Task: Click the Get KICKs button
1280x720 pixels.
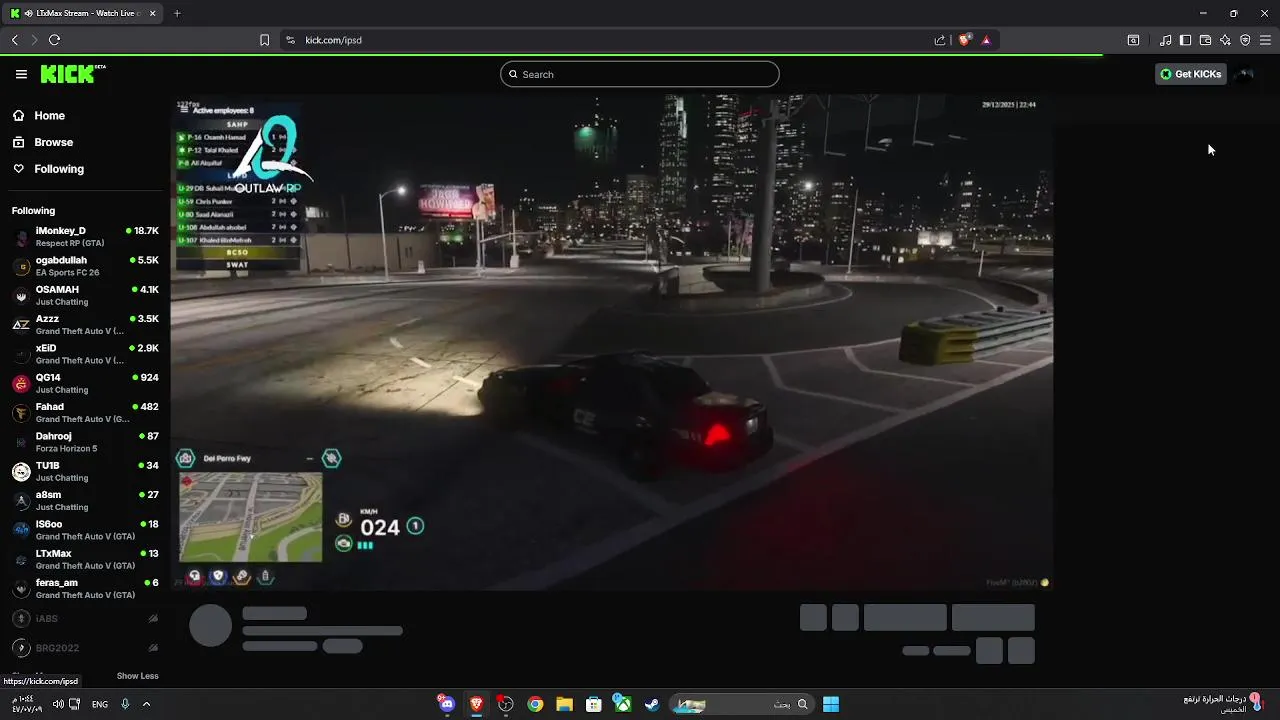Action: coord(1190,74)
